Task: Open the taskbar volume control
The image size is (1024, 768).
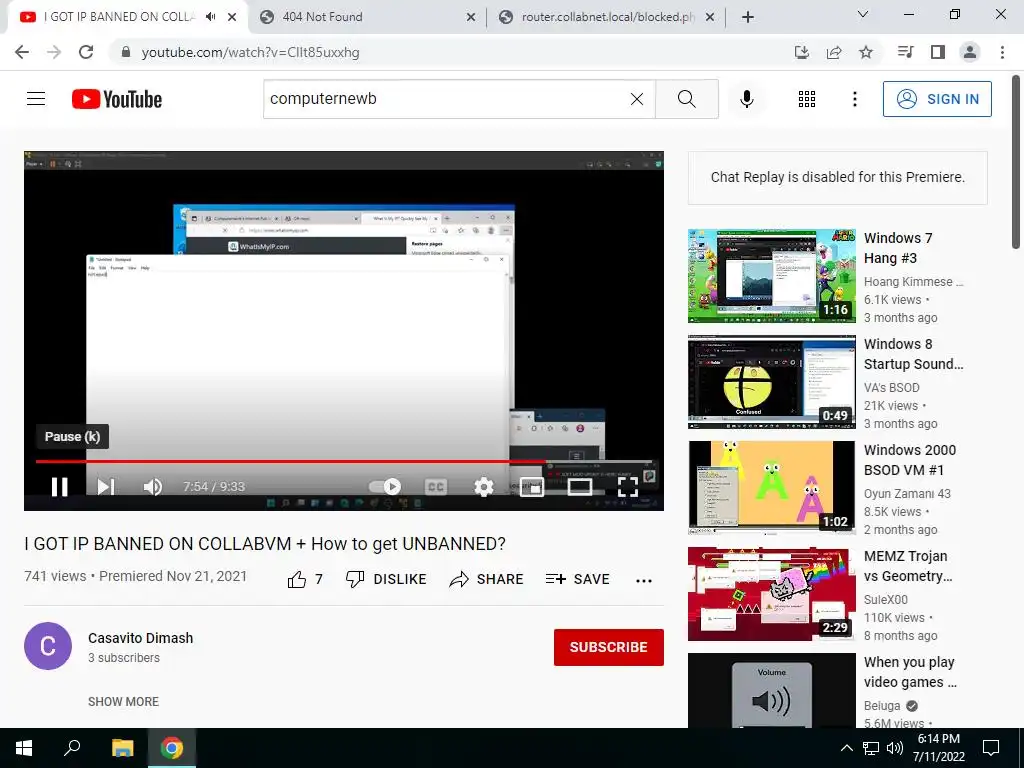Action: click(x=895, y=748)
